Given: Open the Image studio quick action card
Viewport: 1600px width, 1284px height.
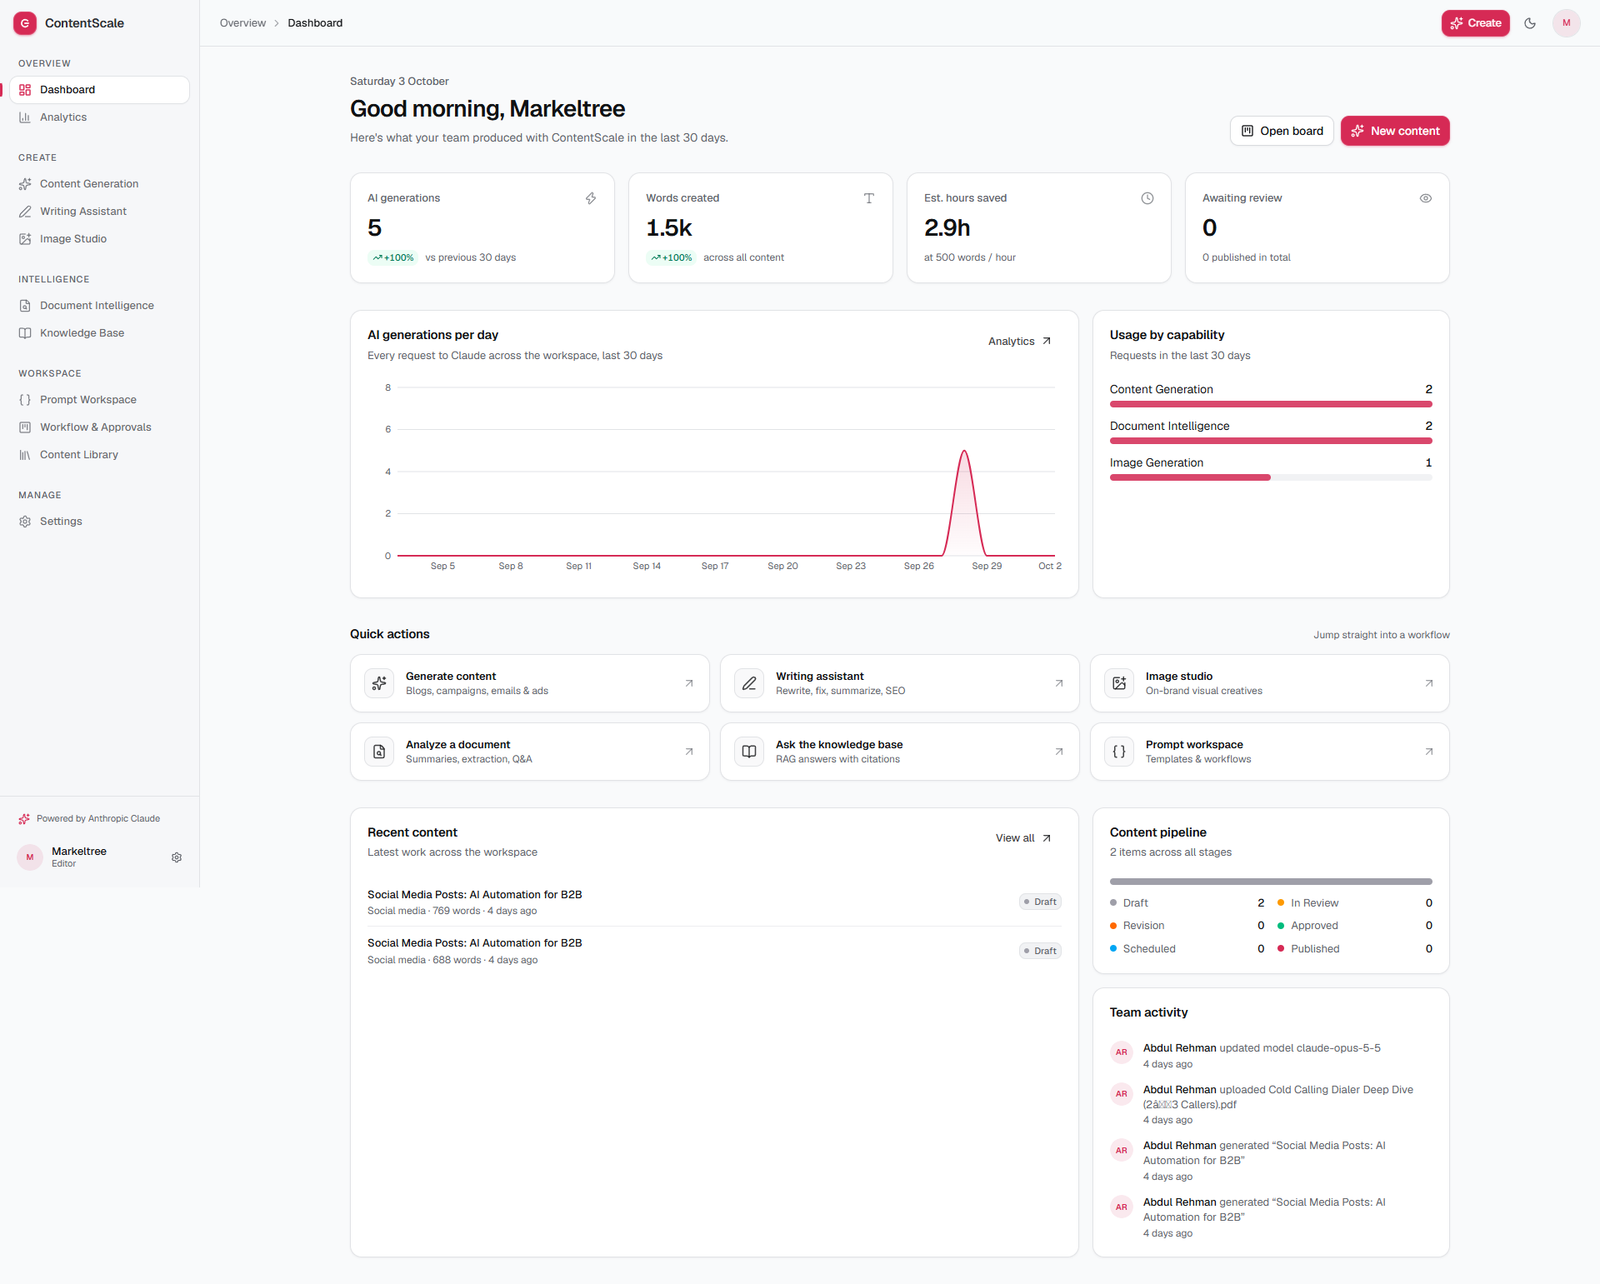Looking at the screenshot, I should pos(1270,683).
